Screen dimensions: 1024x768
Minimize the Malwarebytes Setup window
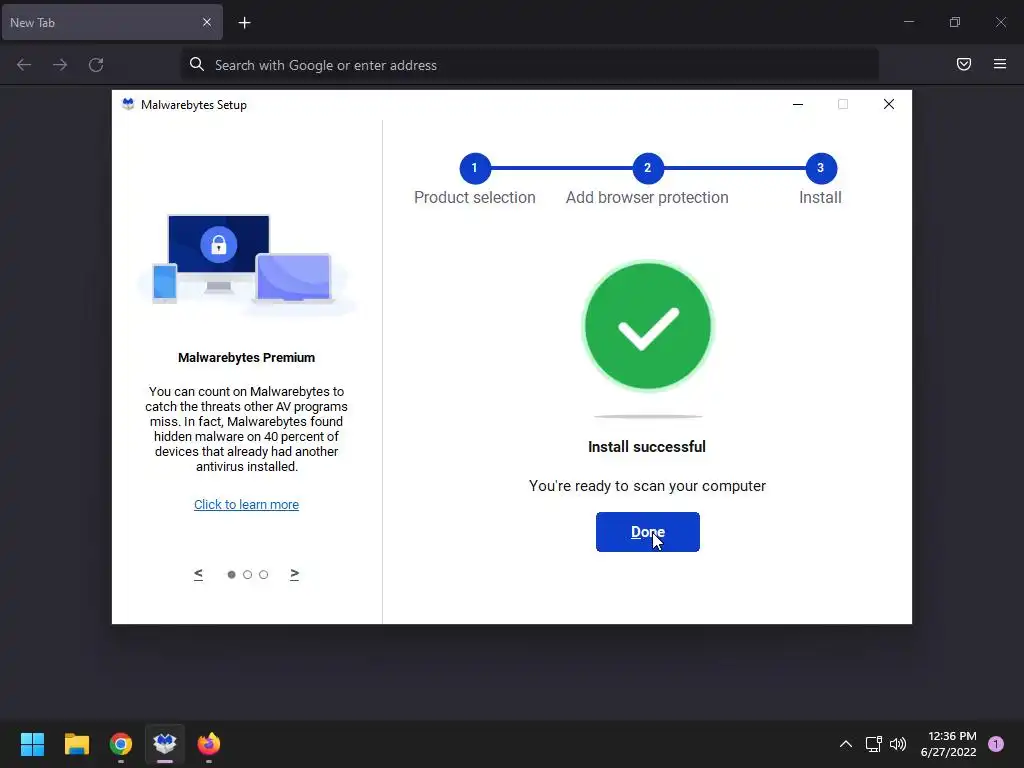point(797,104)
